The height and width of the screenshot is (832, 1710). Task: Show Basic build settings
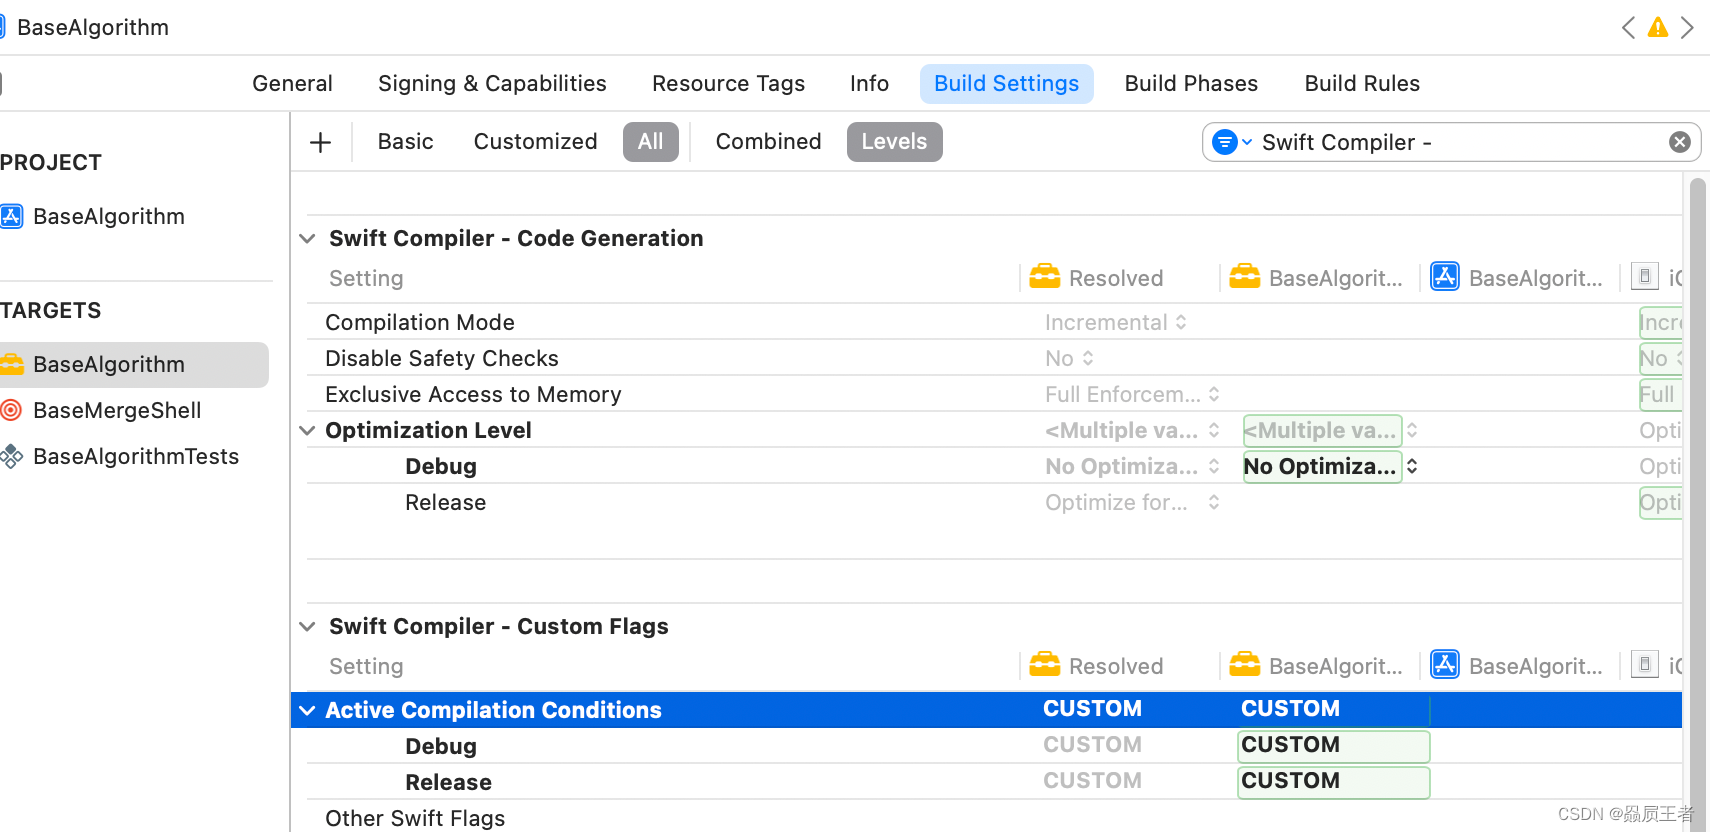point(405,142)
